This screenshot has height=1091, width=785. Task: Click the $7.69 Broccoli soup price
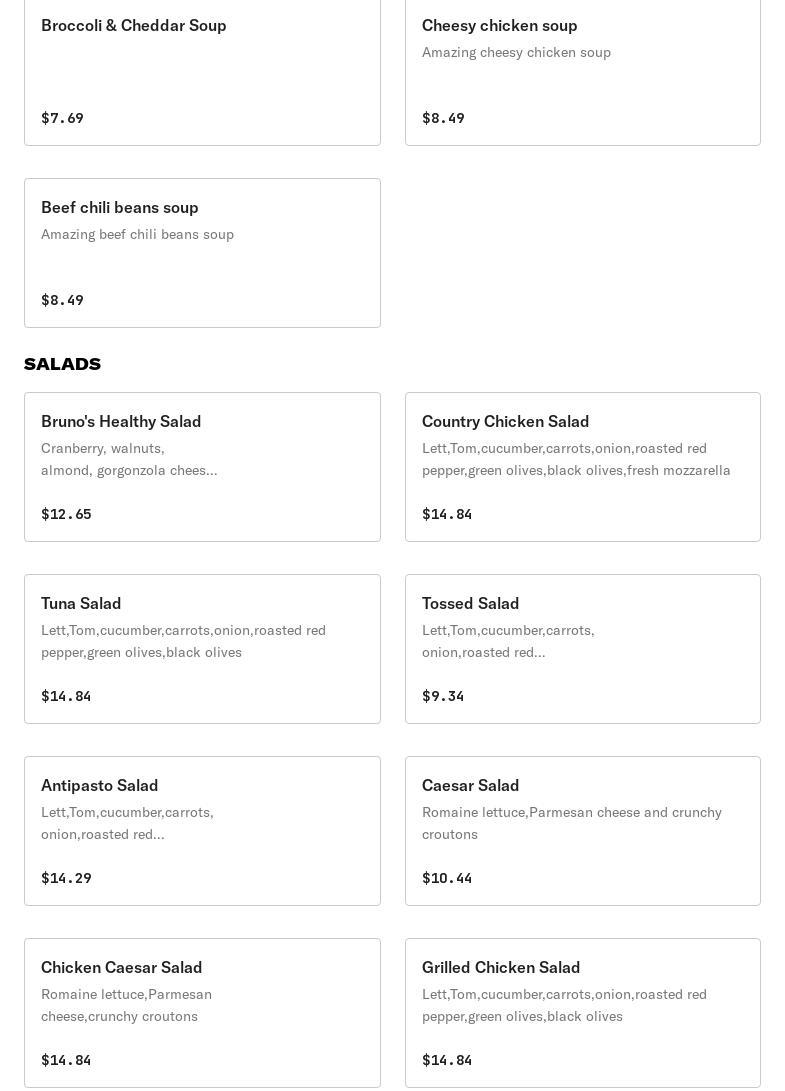coord(63,118)
